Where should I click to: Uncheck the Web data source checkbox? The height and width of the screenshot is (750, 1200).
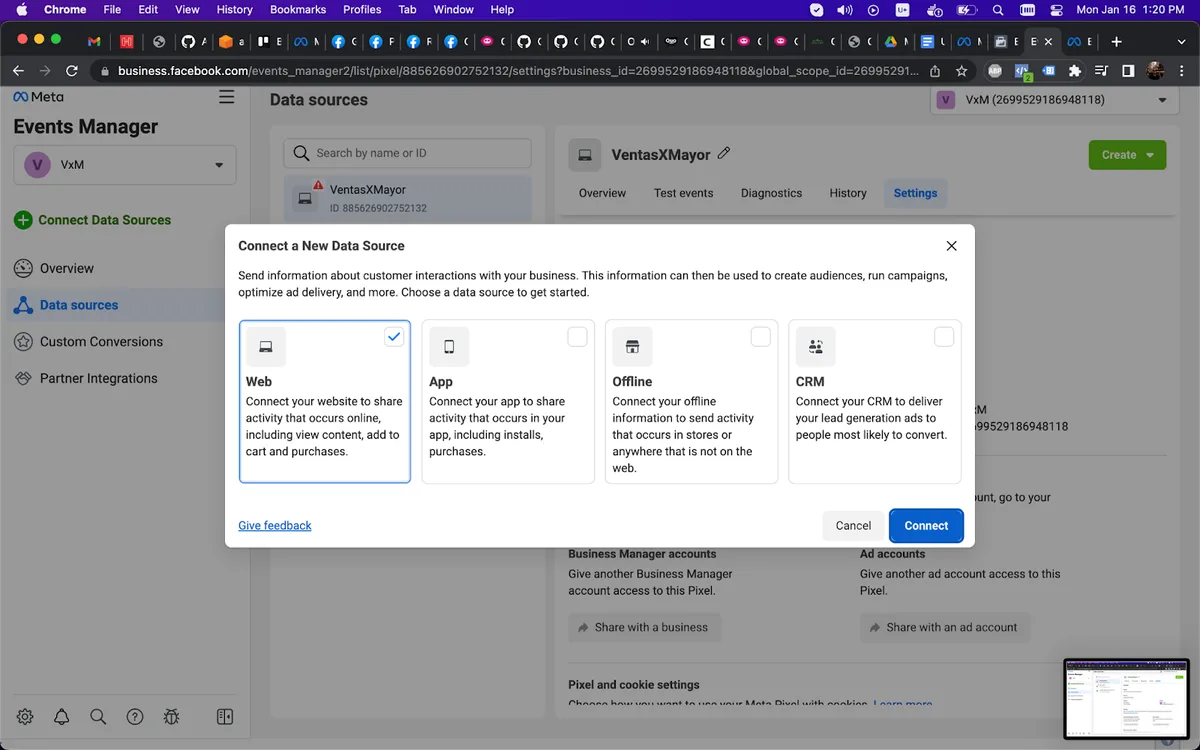[394, 337]
